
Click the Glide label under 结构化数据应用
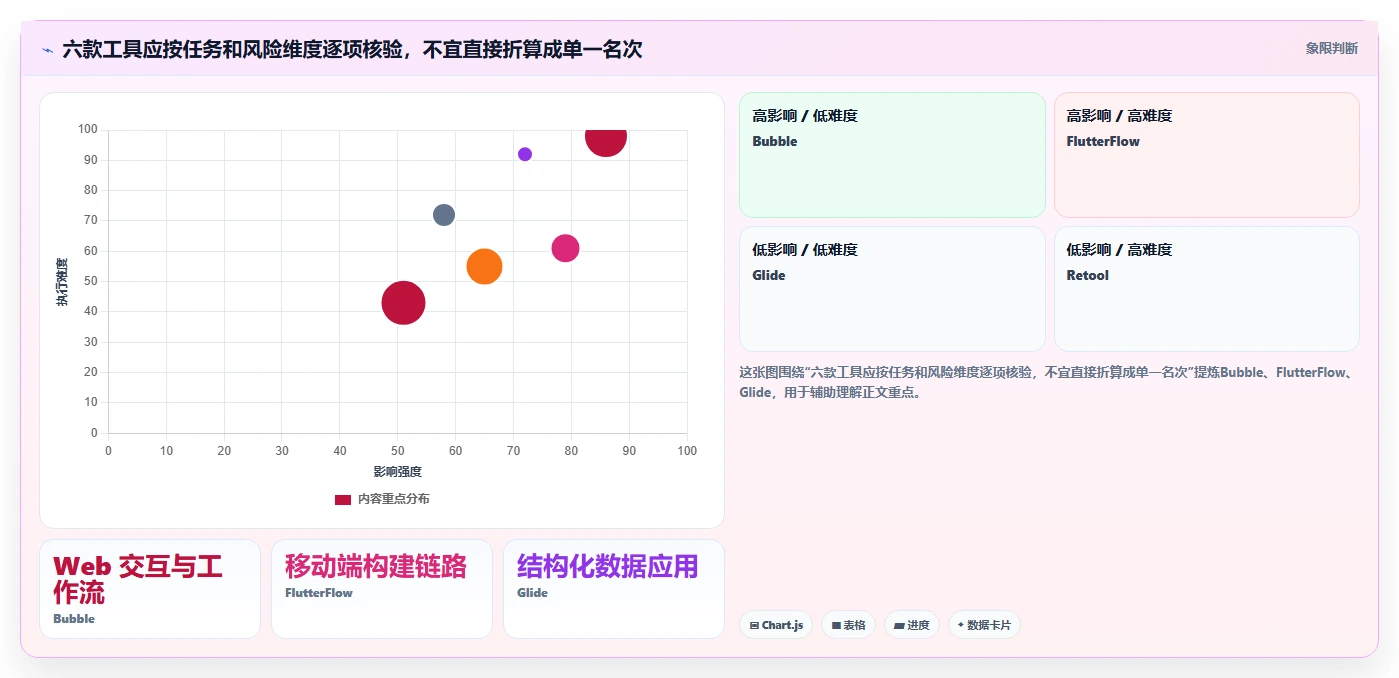532,593
